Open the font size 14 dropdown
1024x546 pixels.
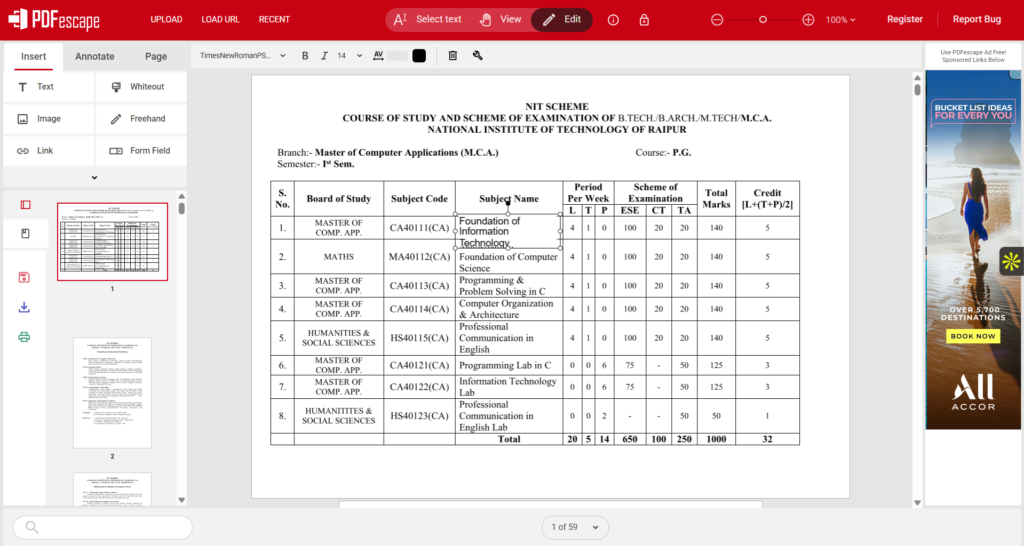click(348, 56)
